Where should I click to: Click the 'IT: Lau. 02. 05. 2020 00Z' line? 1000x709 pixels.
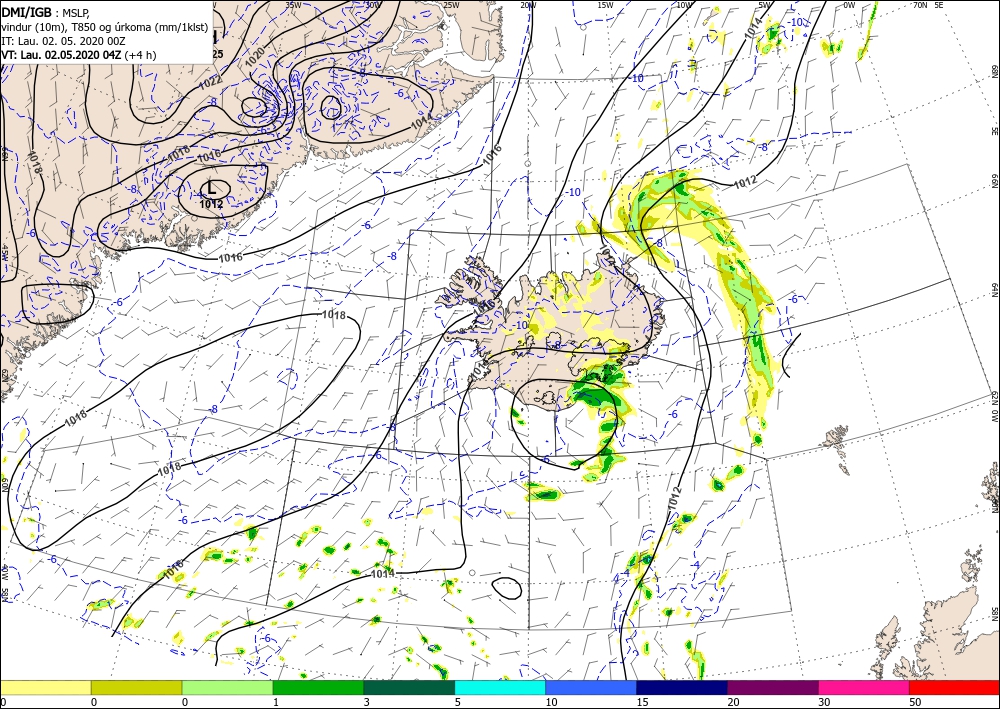(x=63, y=41)
